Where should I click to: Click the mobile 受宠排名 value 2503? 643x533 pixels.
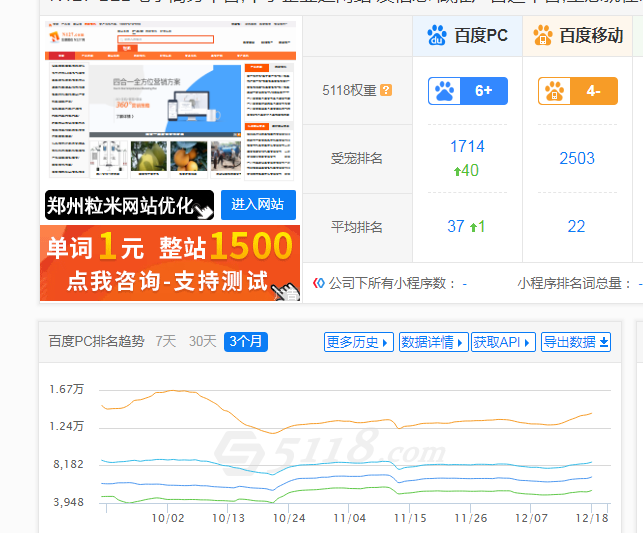pyautogui.click(x=577, y=158)
